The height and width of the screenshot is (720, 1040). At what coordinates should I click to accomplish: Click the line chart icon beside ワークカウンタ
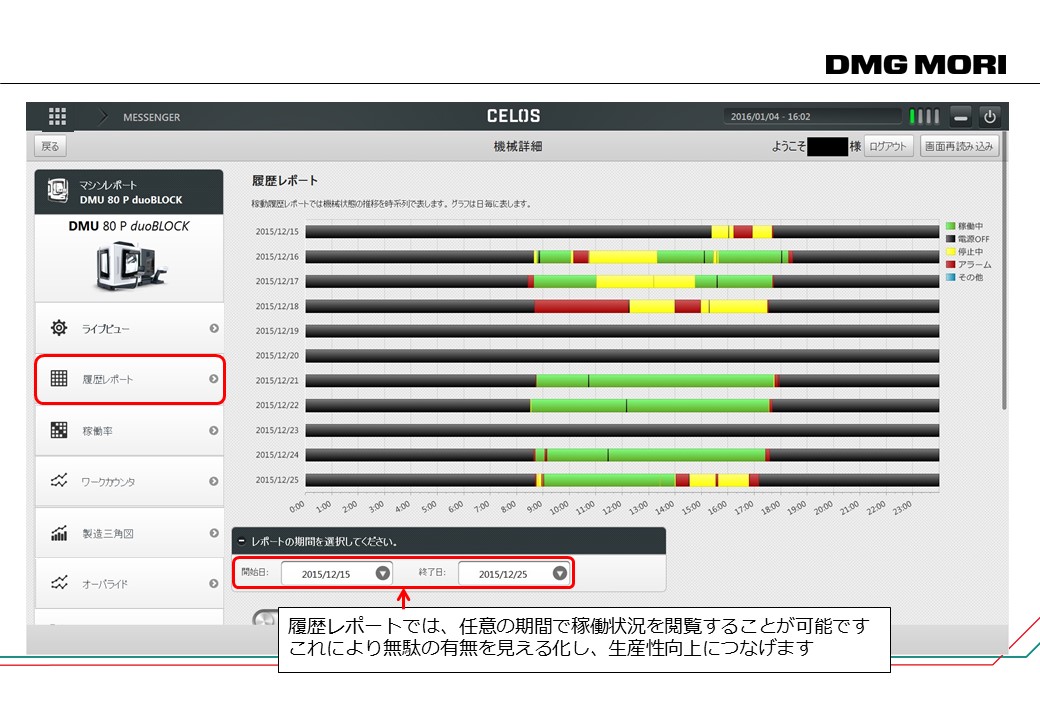[59, 481]
